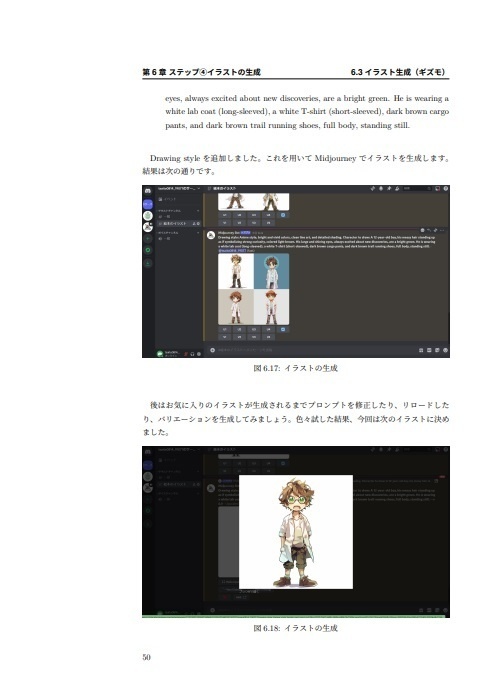
Task: Open the sticker picker in Figure 6.17 message bar
Action: click(x=437, y=350)
